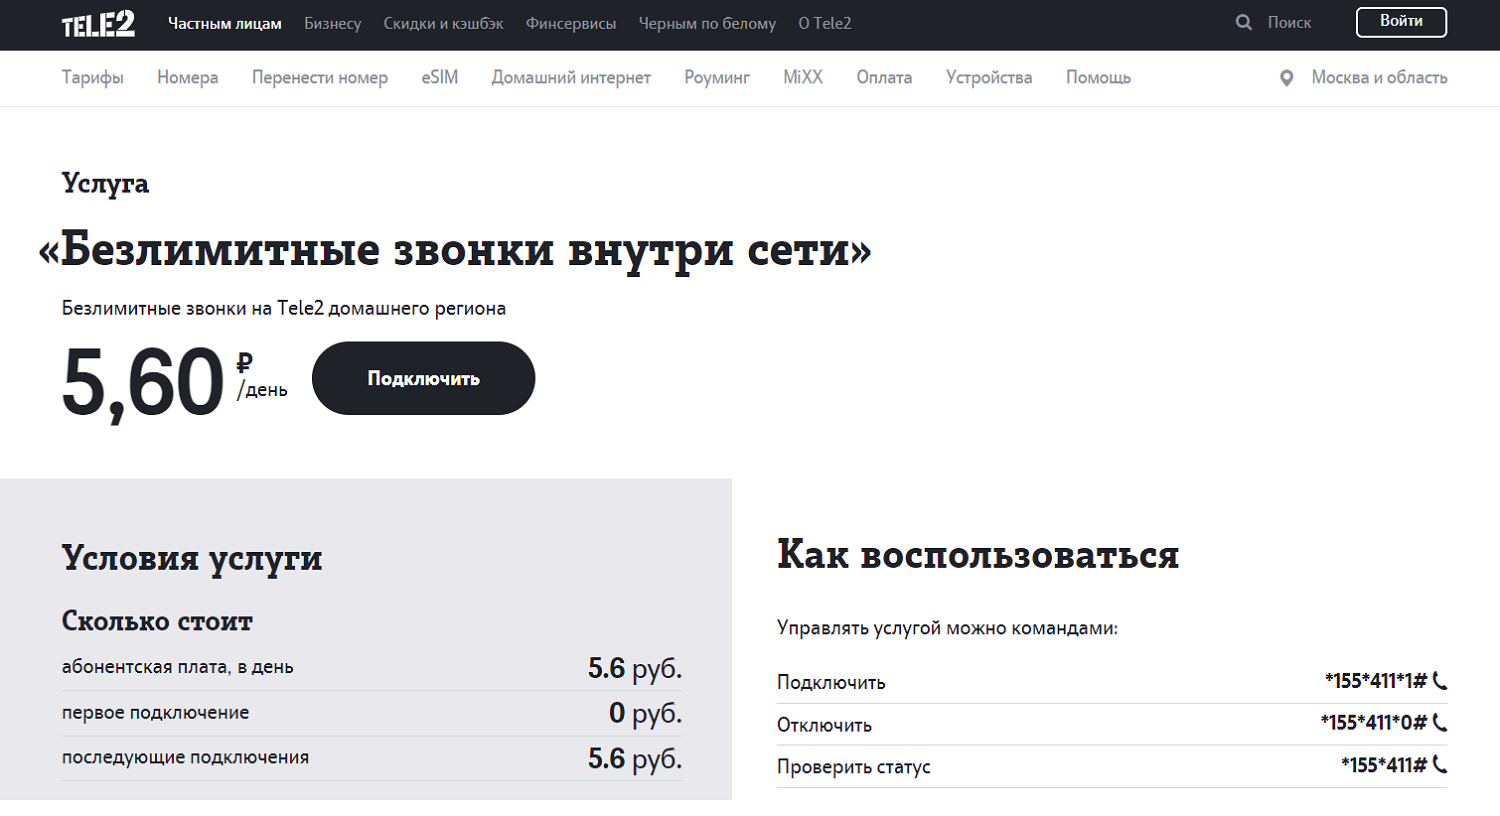The image size is (1500, 816).
Task: Open MiXX navigation item
Action: point(803,78)
